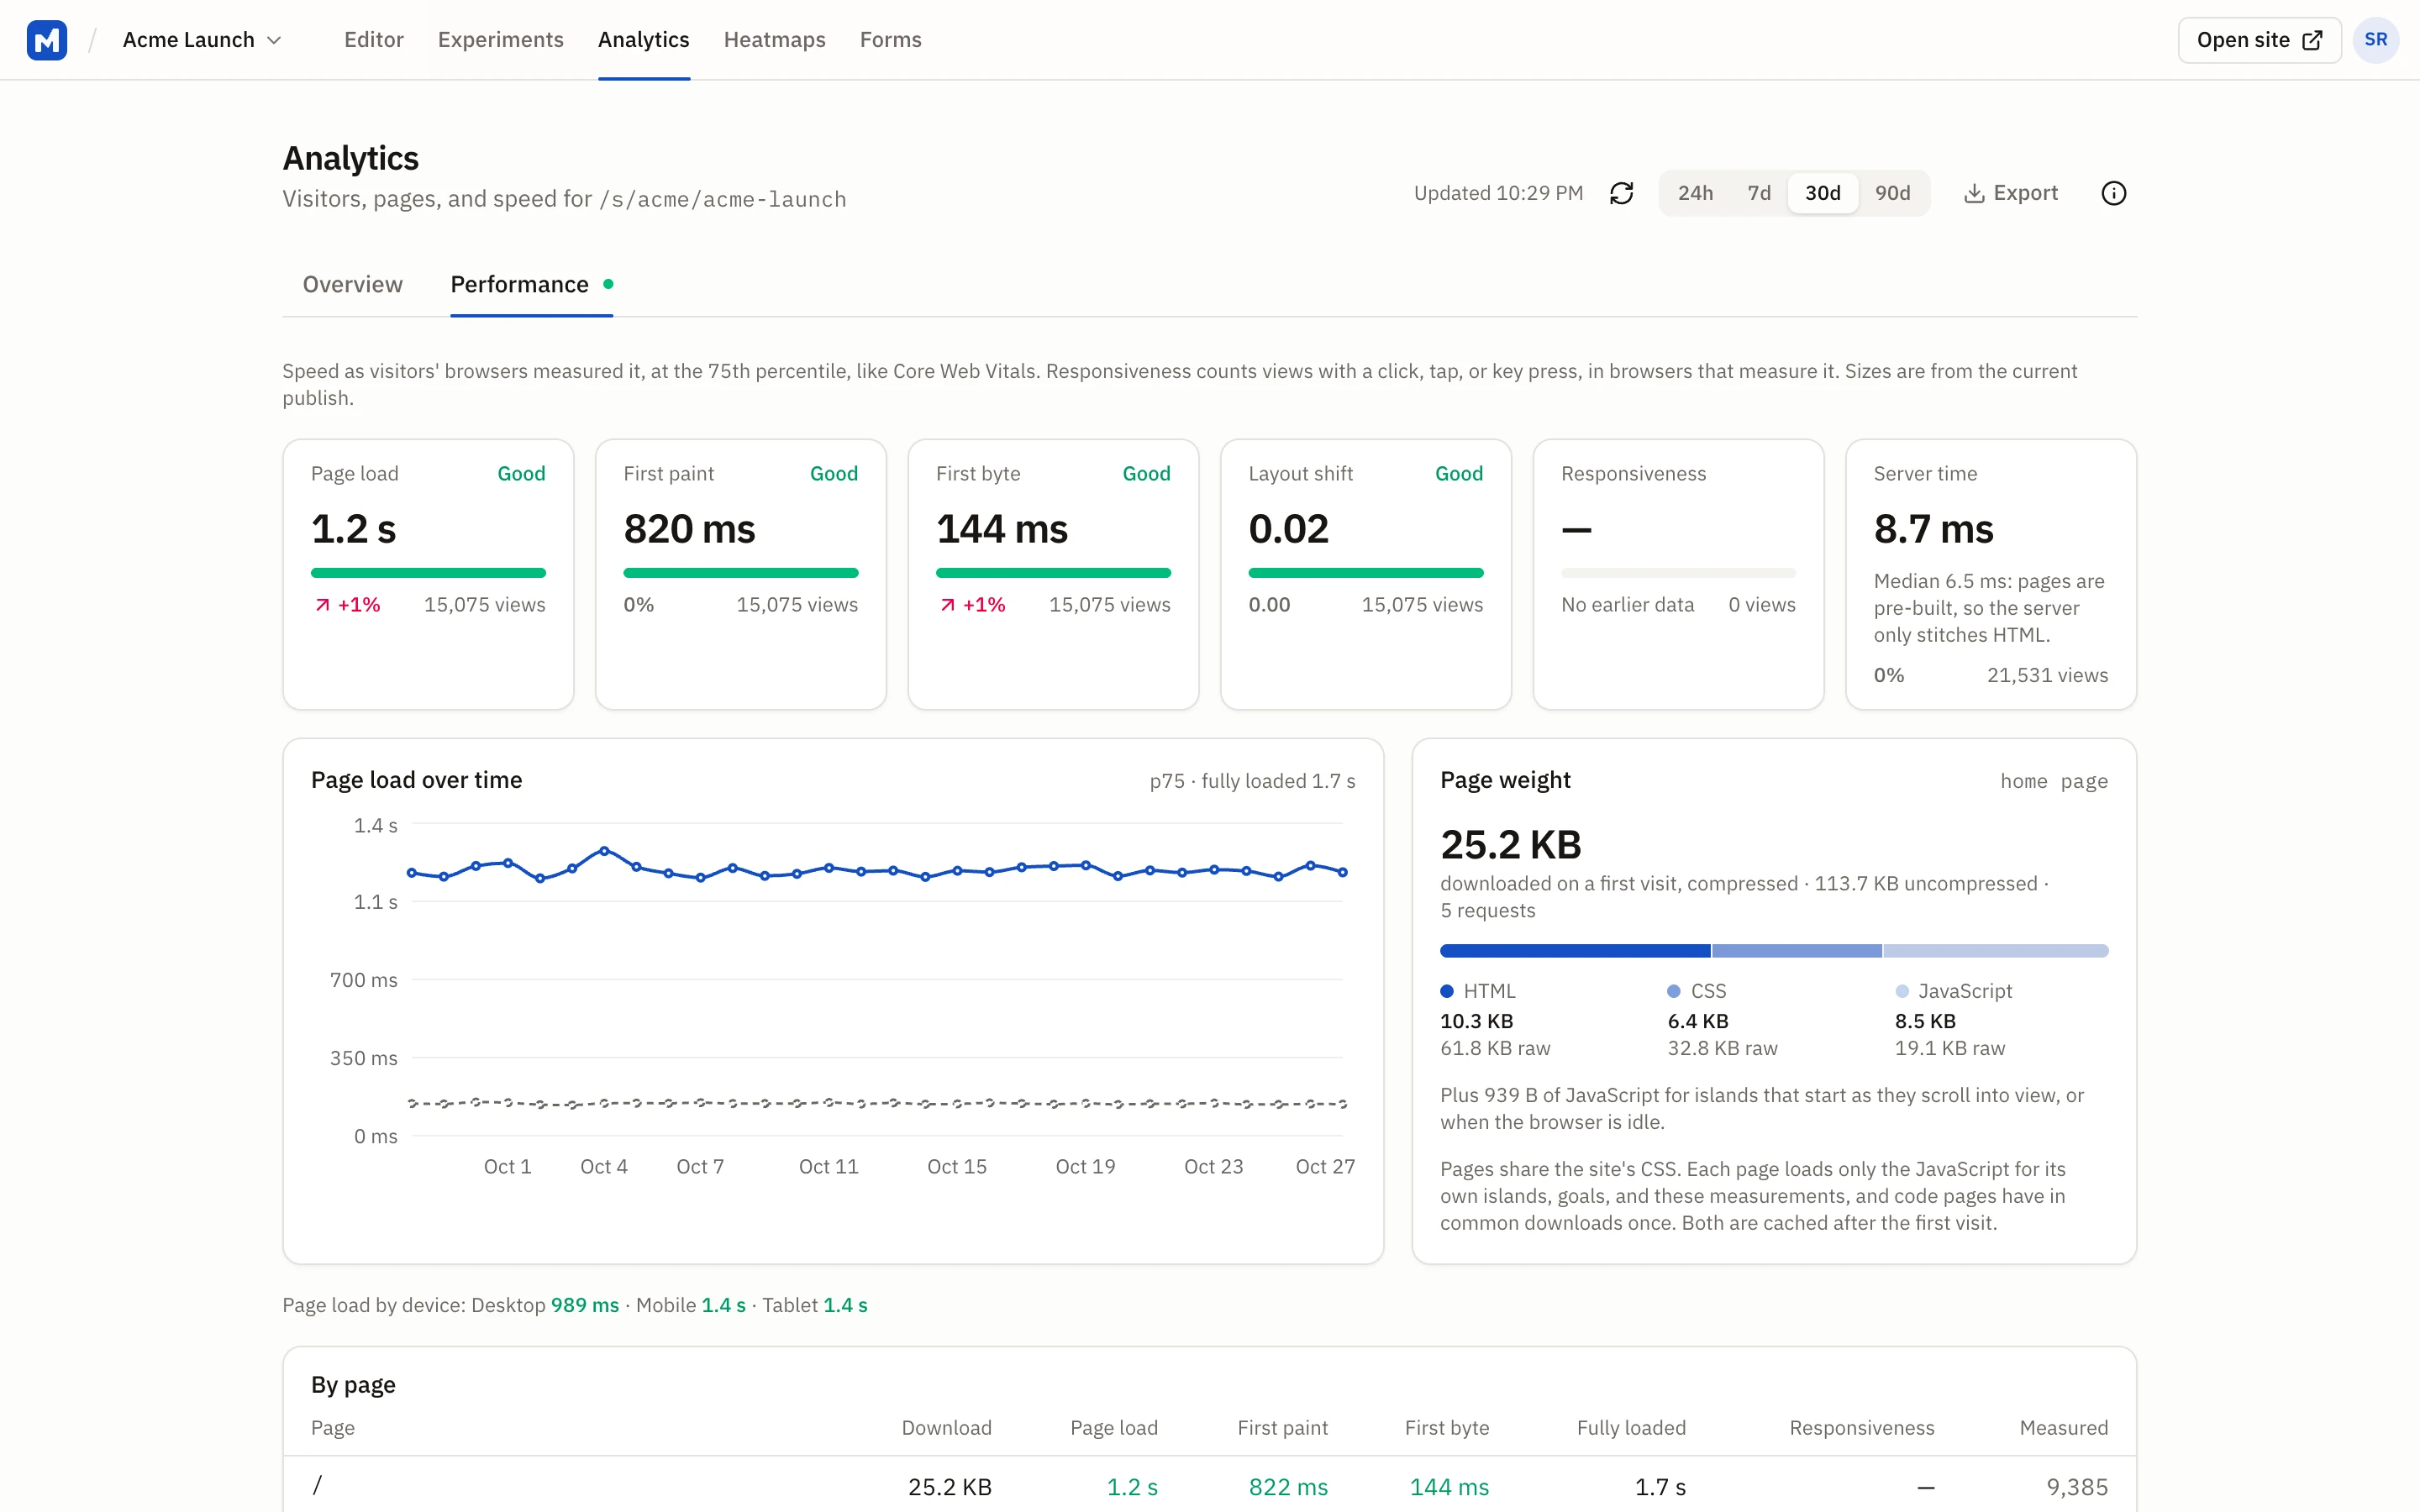
Task: Open the Forms tab
Action: point(890,40)
